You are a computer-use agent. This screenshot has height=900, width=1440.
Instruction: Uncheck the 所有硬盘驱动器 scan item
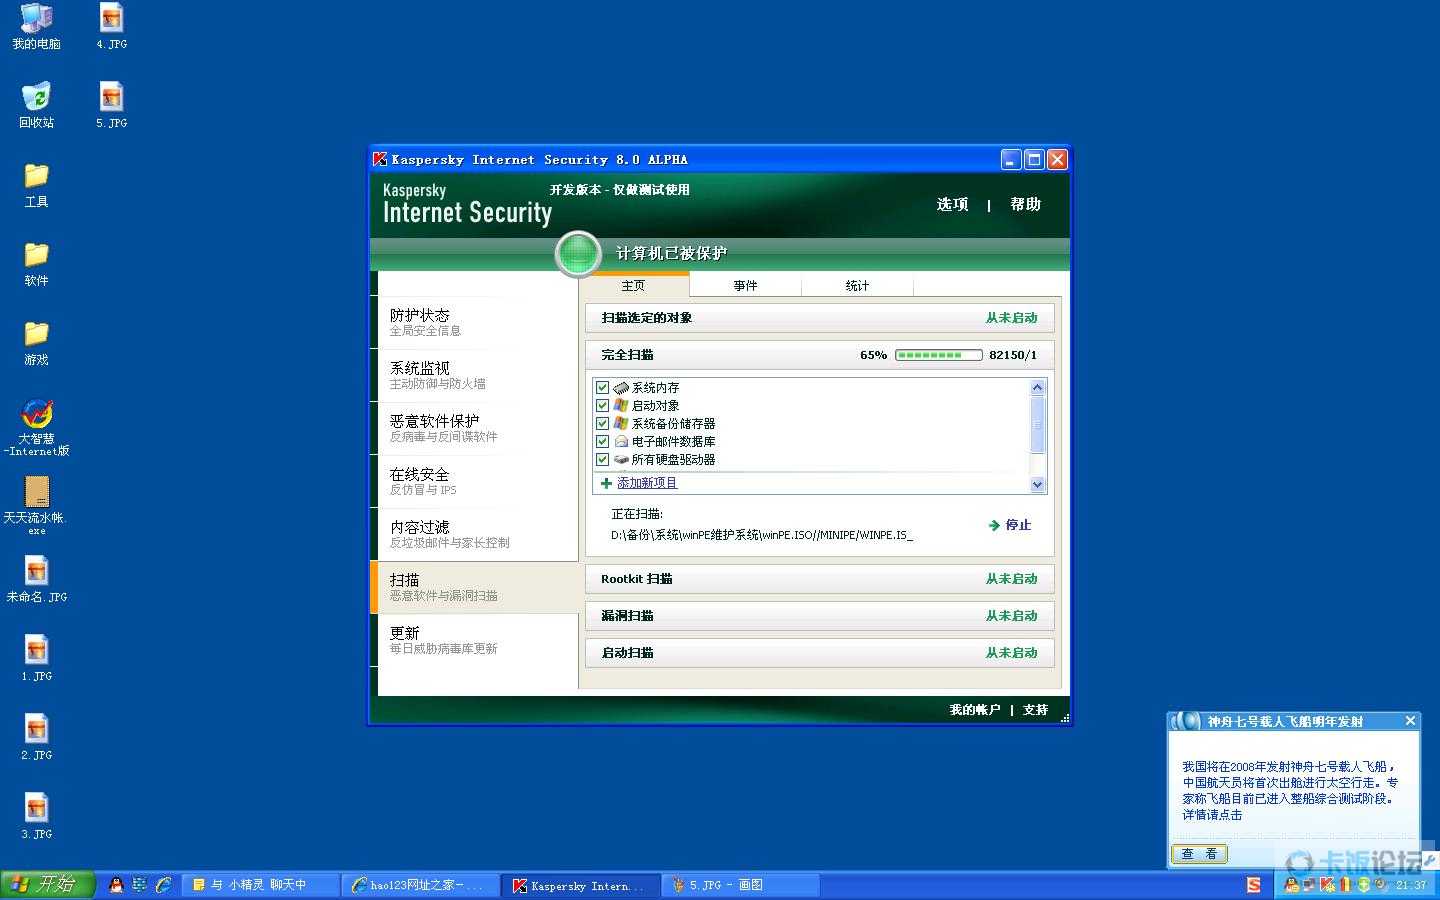click(x=602, y=459)
